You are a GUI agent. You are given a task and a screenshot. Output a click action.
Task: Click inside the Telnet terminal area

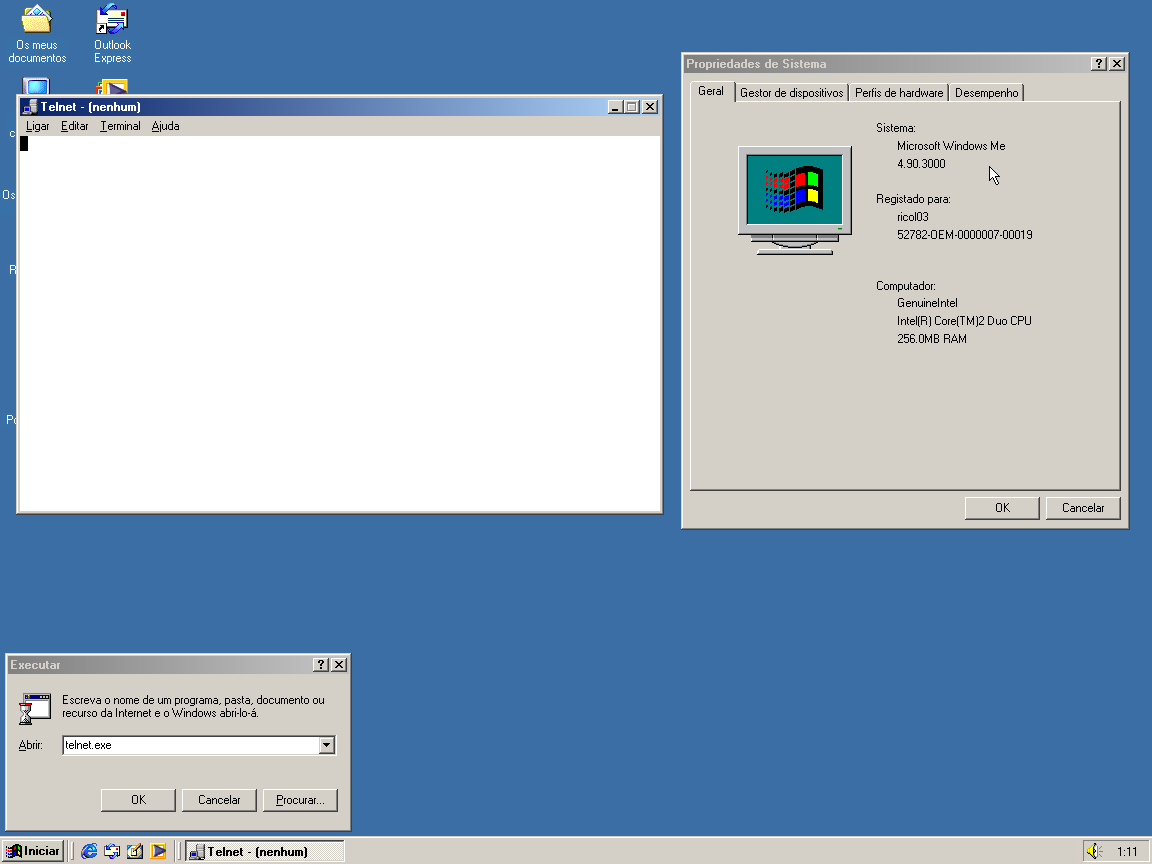point(339,323)
